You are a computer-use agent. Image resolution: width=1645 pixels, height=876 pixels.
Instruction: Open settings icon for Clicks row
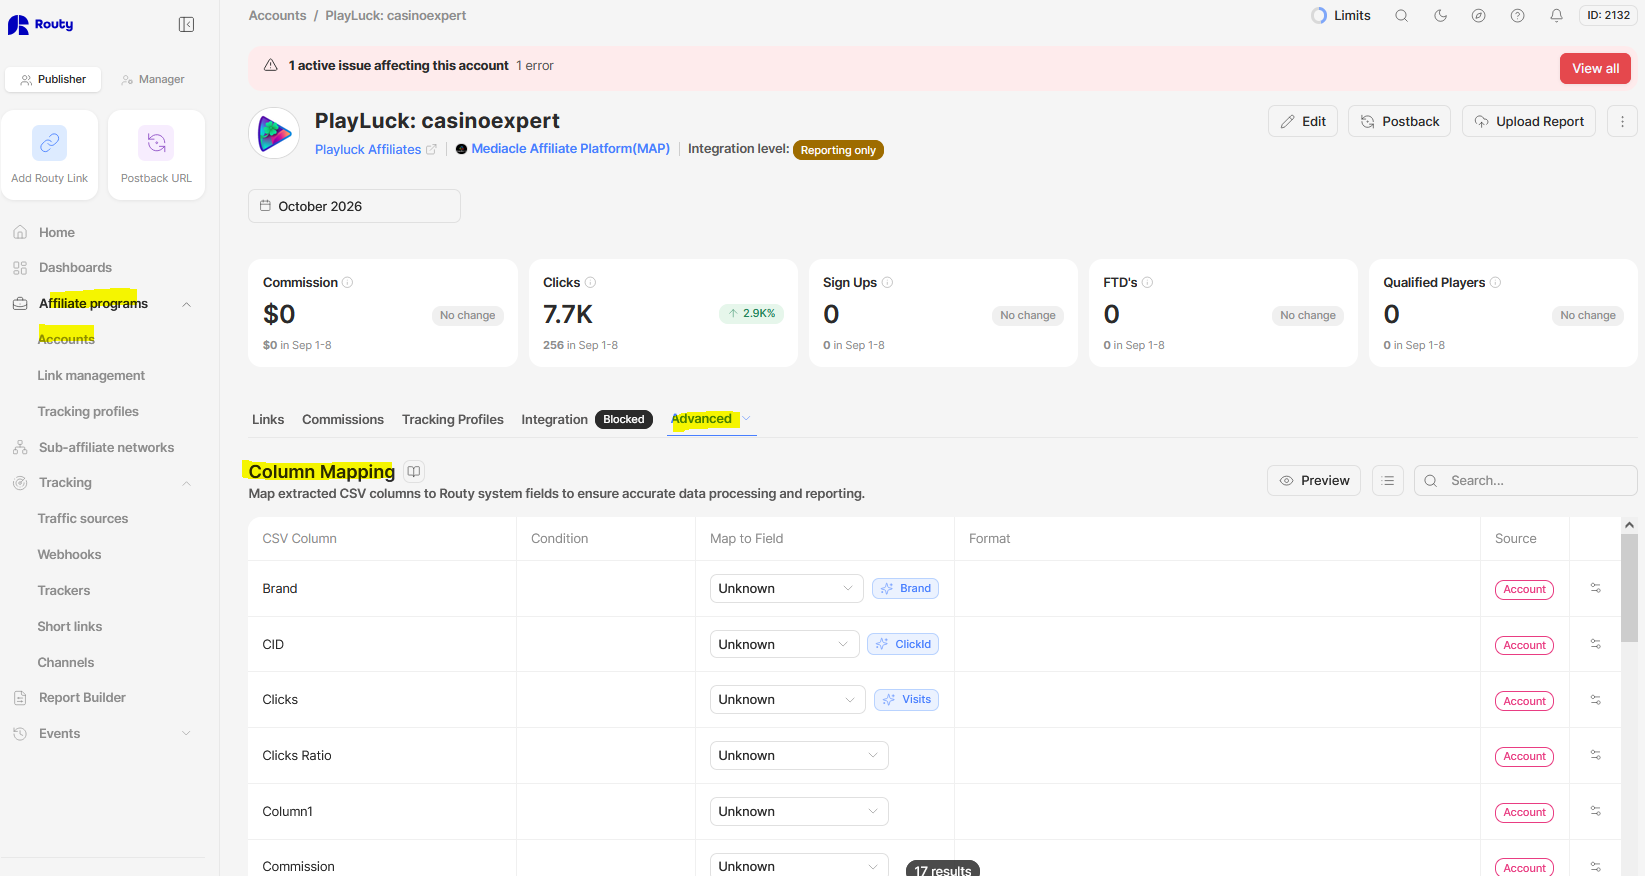[x=1596, y=700]
